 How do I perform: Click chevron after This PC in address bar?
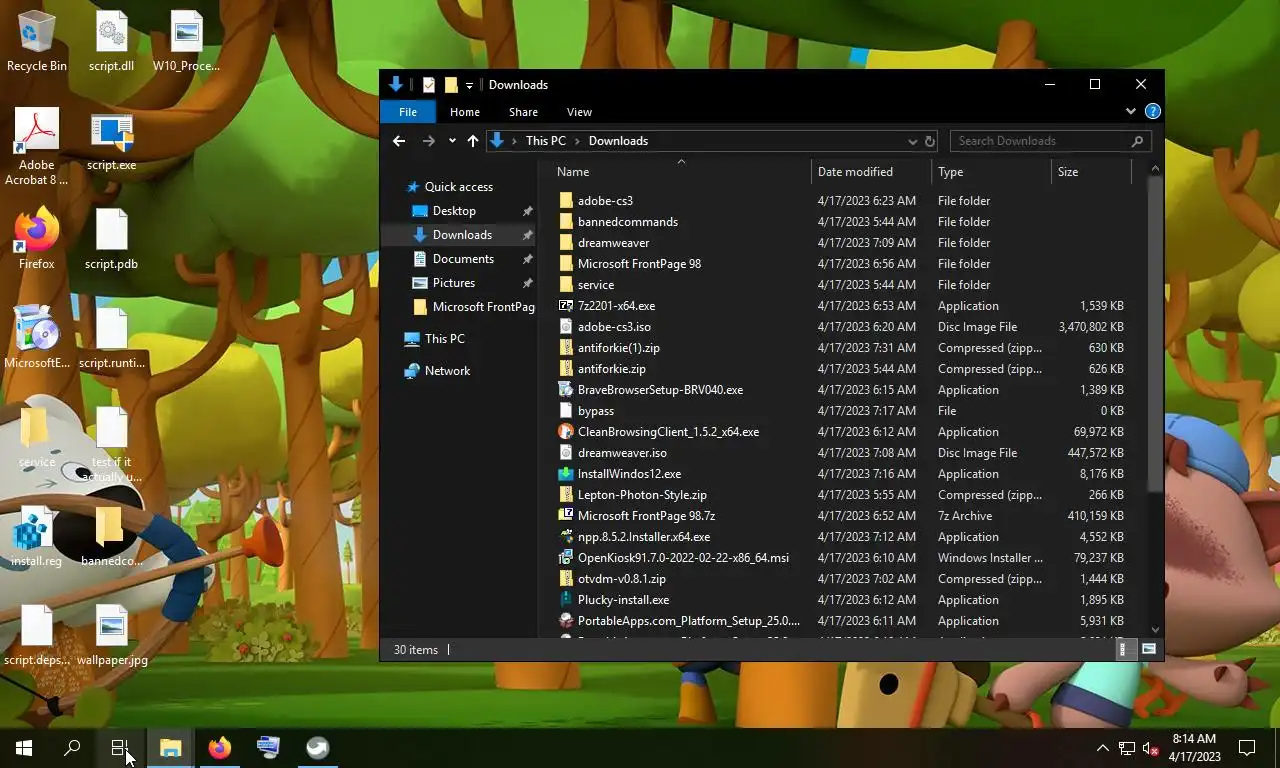[577, 141]
